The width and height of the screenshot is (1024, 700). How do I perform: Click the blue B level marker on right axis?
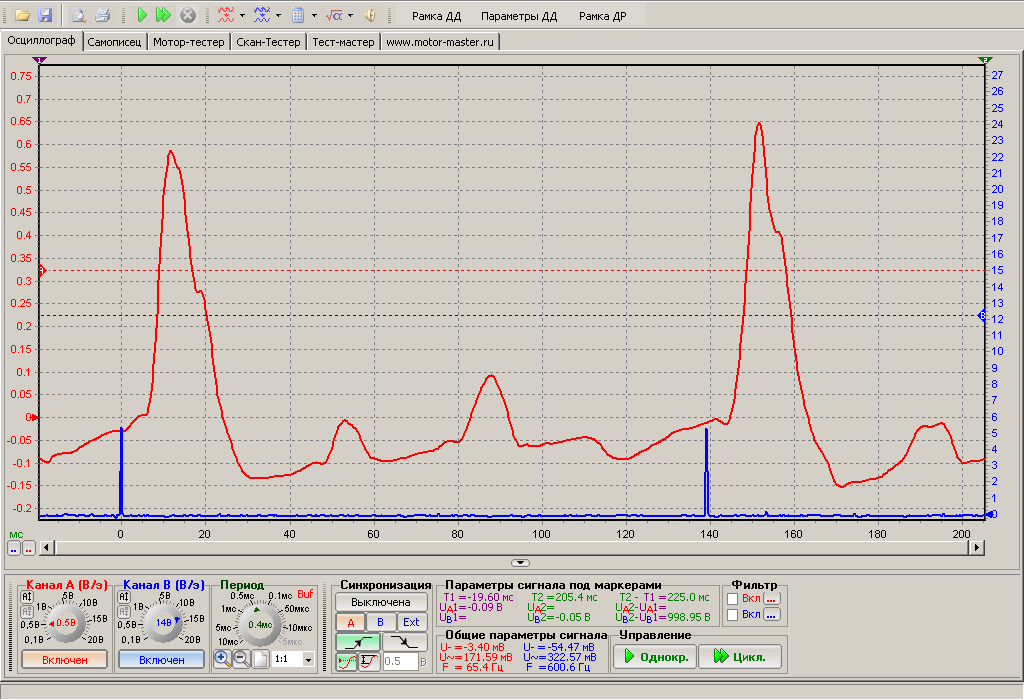[x=982, y=316]
